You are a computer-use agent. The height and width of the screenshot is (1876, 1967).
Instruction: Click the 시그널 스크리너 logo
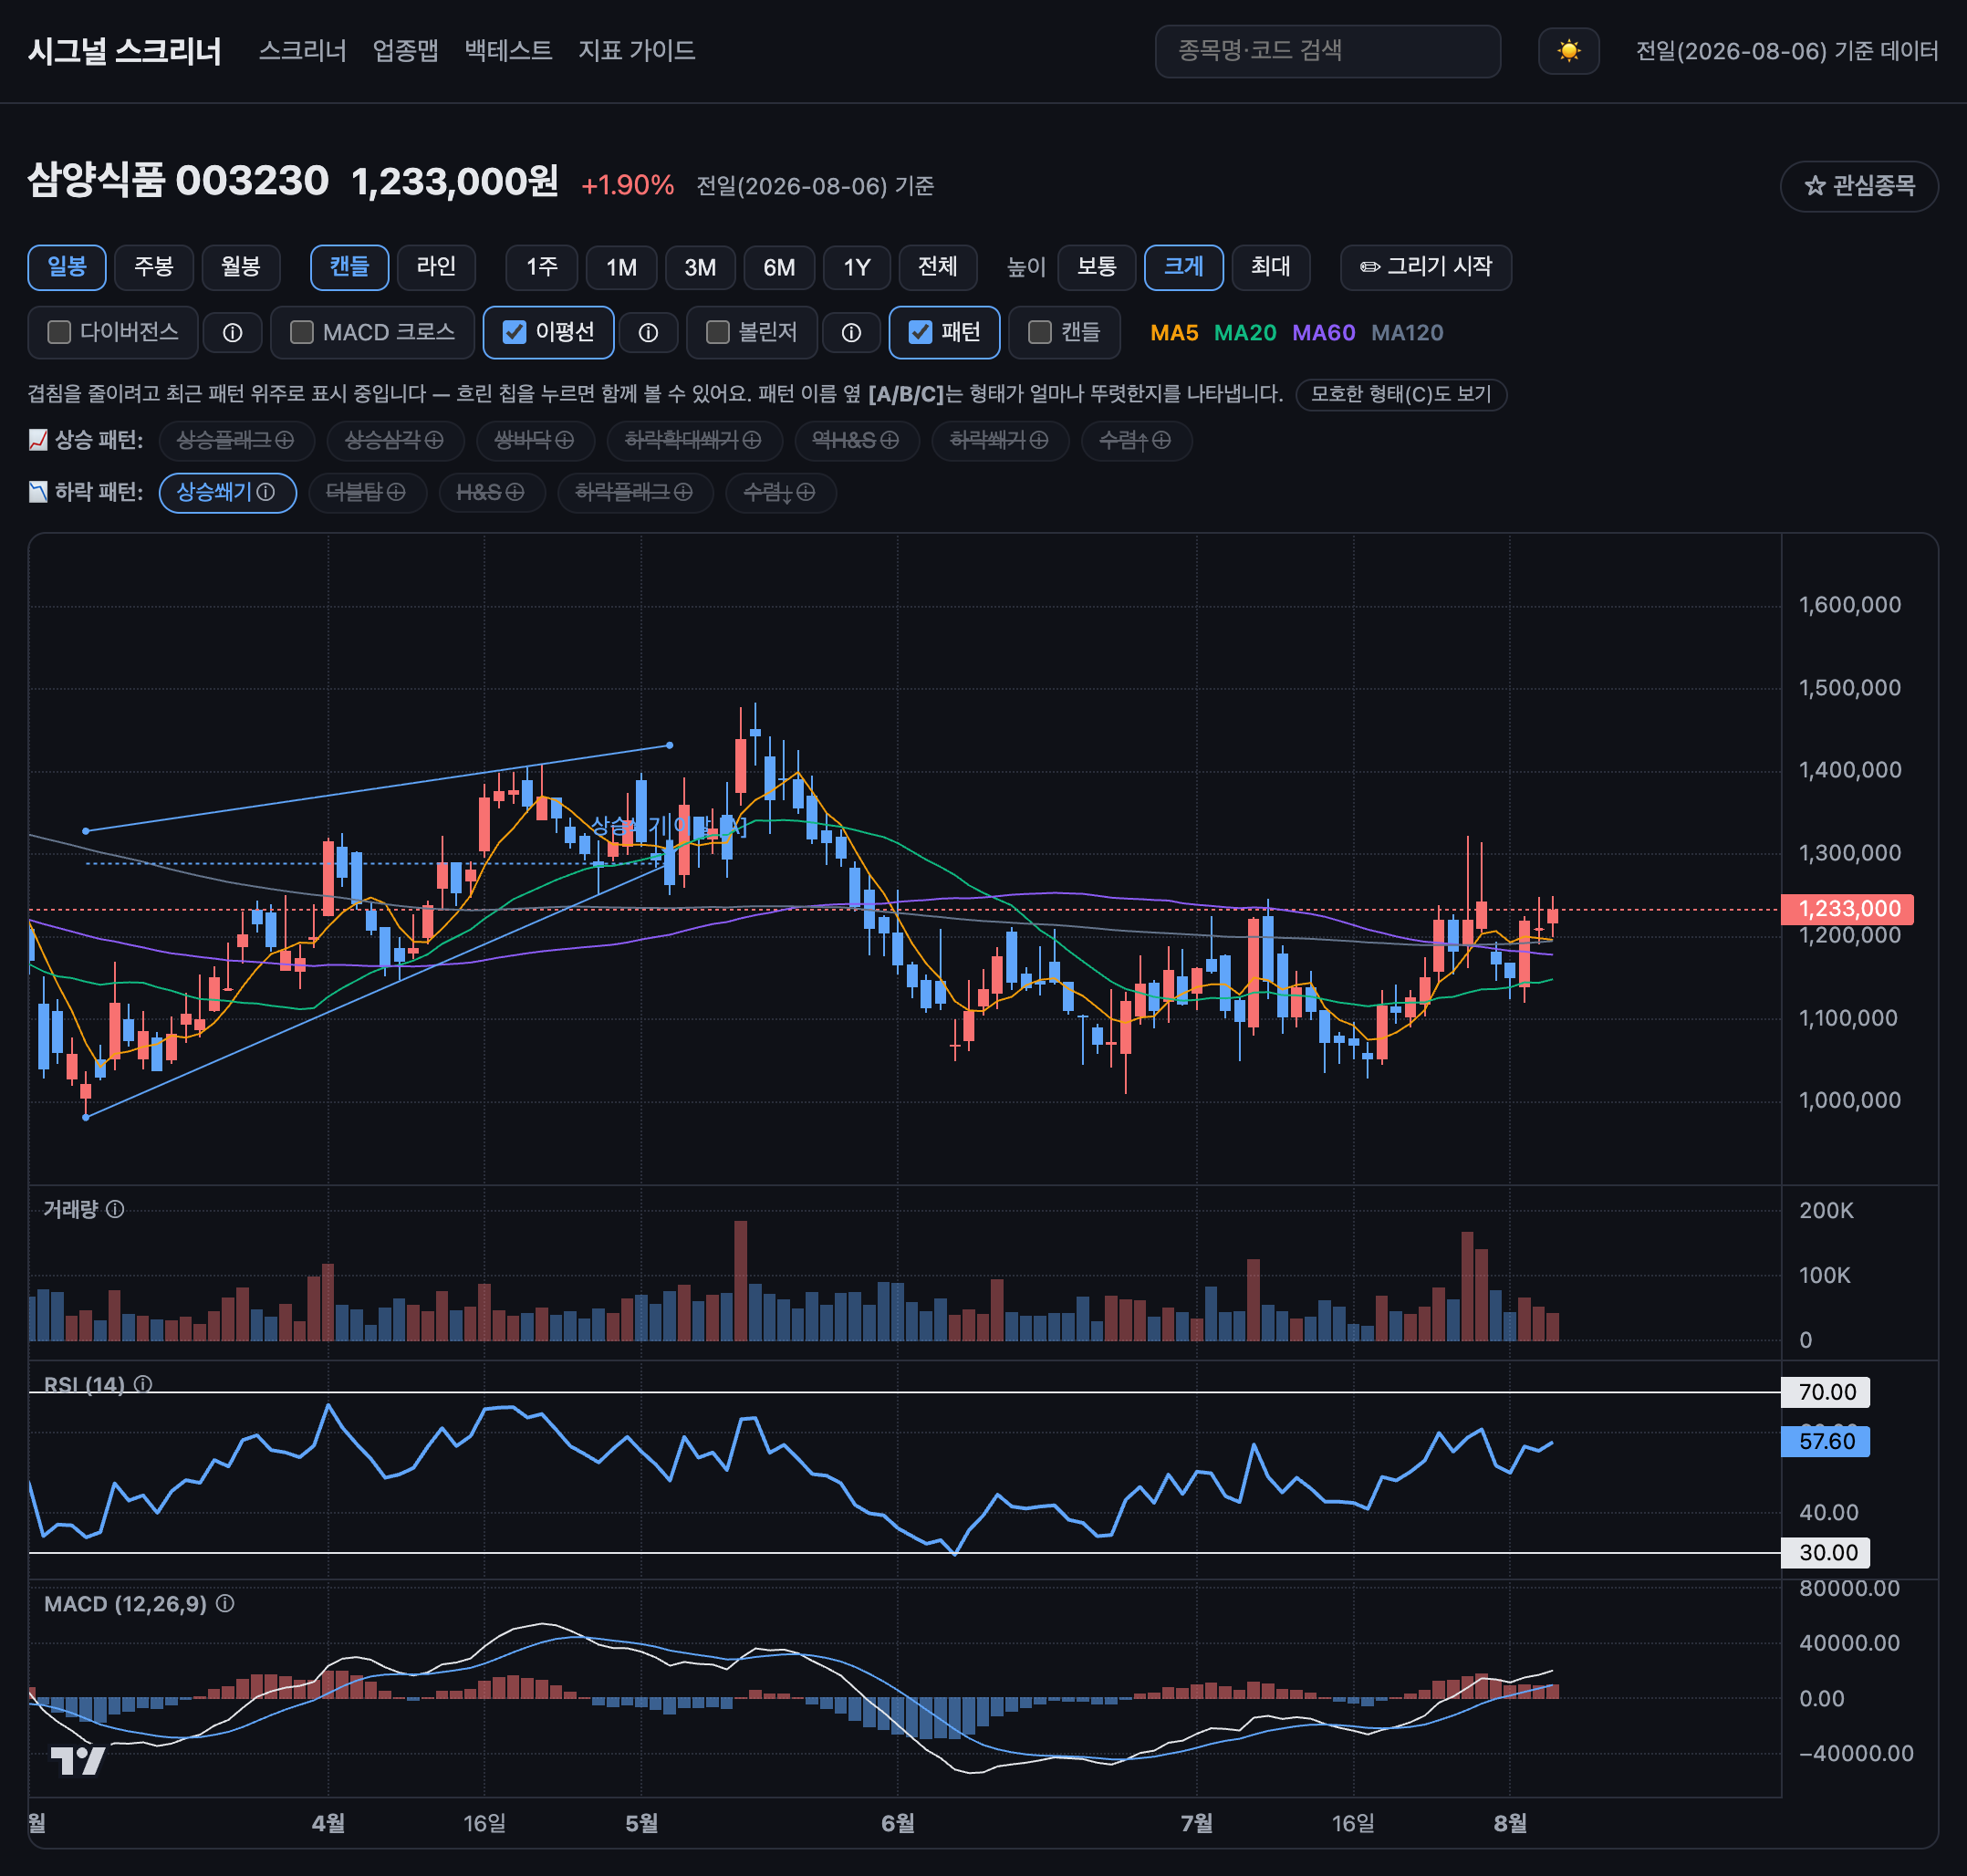pyautogui.click(x=125, y=51)
